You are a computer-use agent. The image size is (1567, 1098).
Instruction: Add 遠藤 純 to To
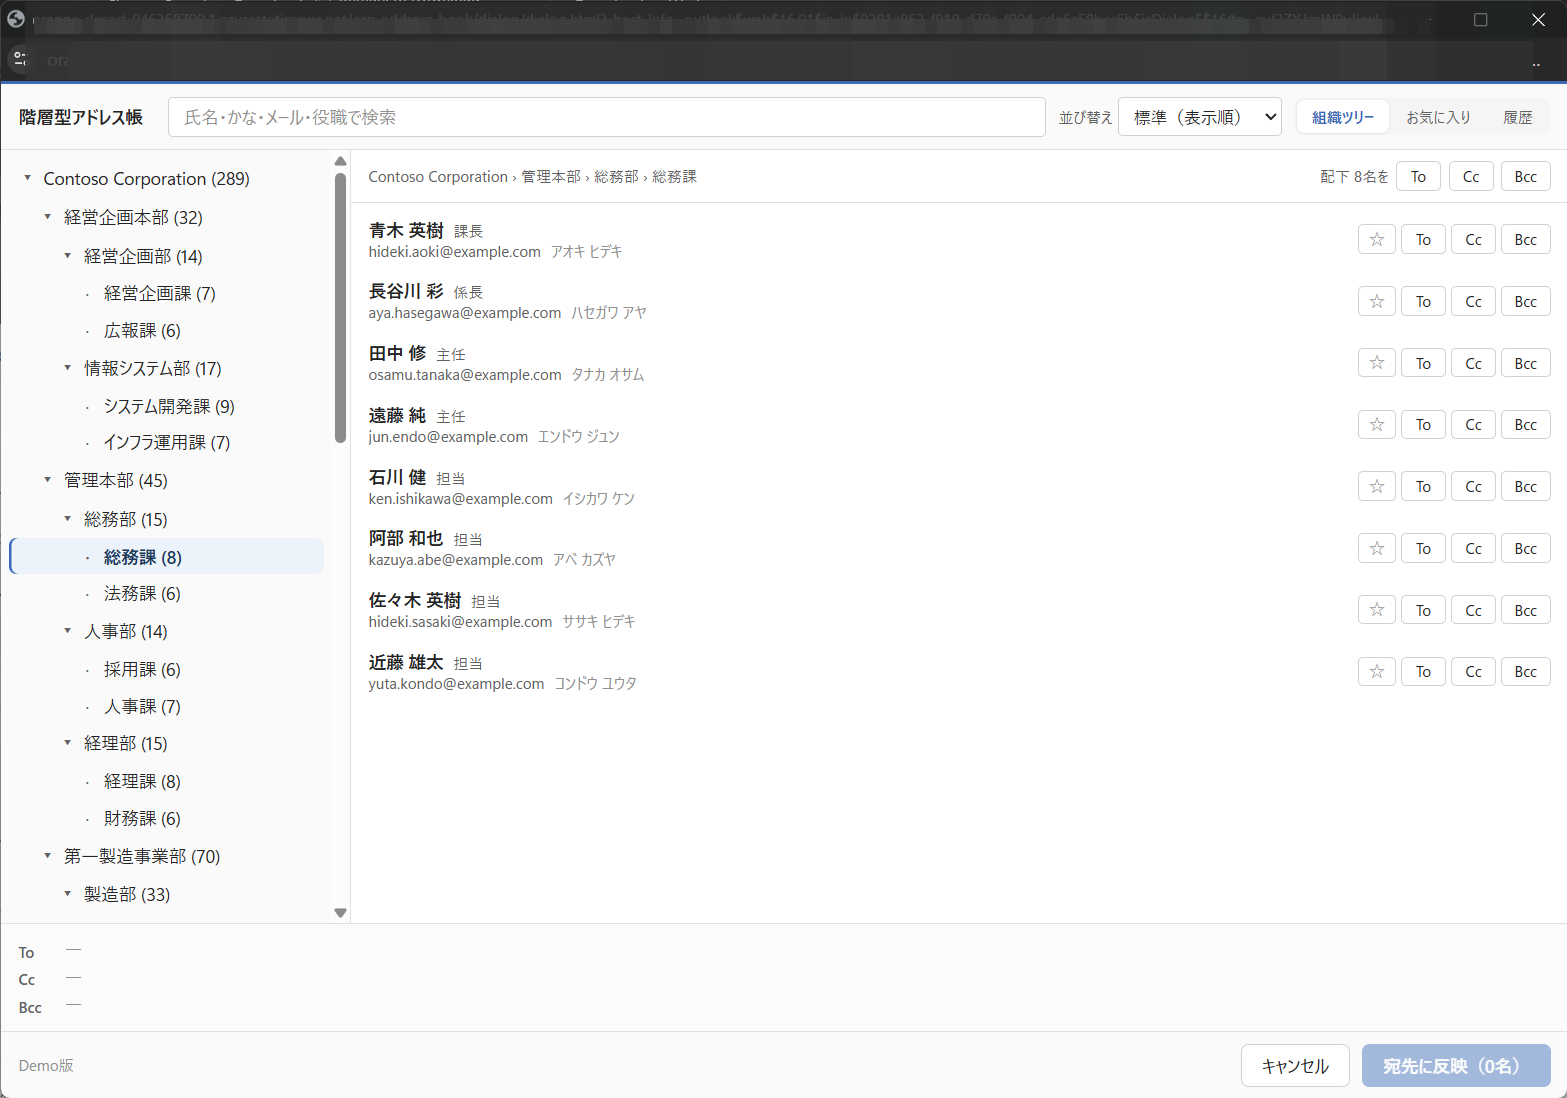[1423, 424]
